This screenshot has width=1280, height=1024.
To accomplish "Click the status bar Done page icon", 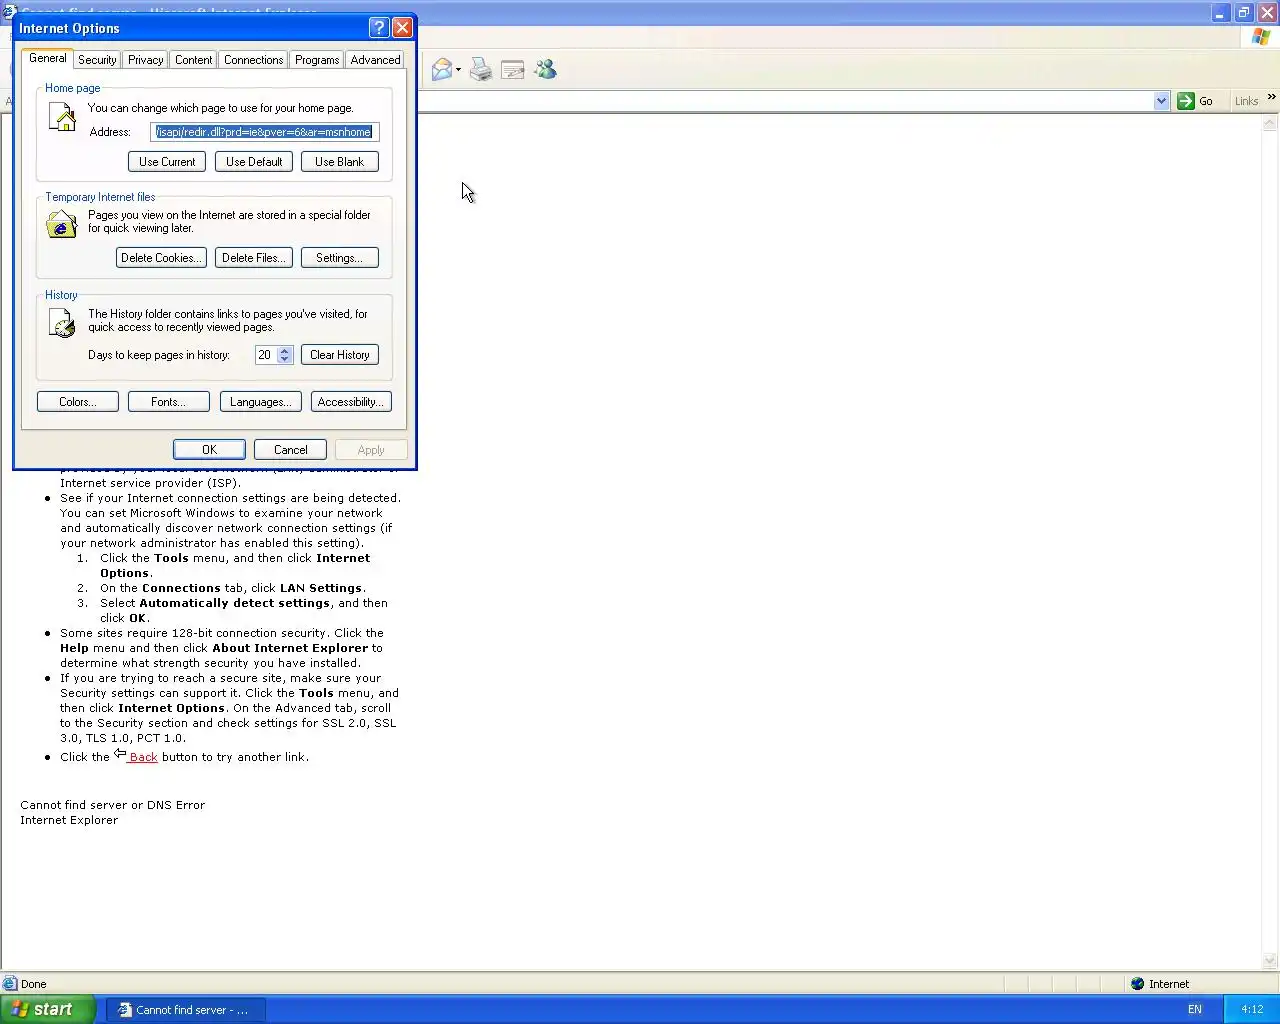I will coord(10,984).
